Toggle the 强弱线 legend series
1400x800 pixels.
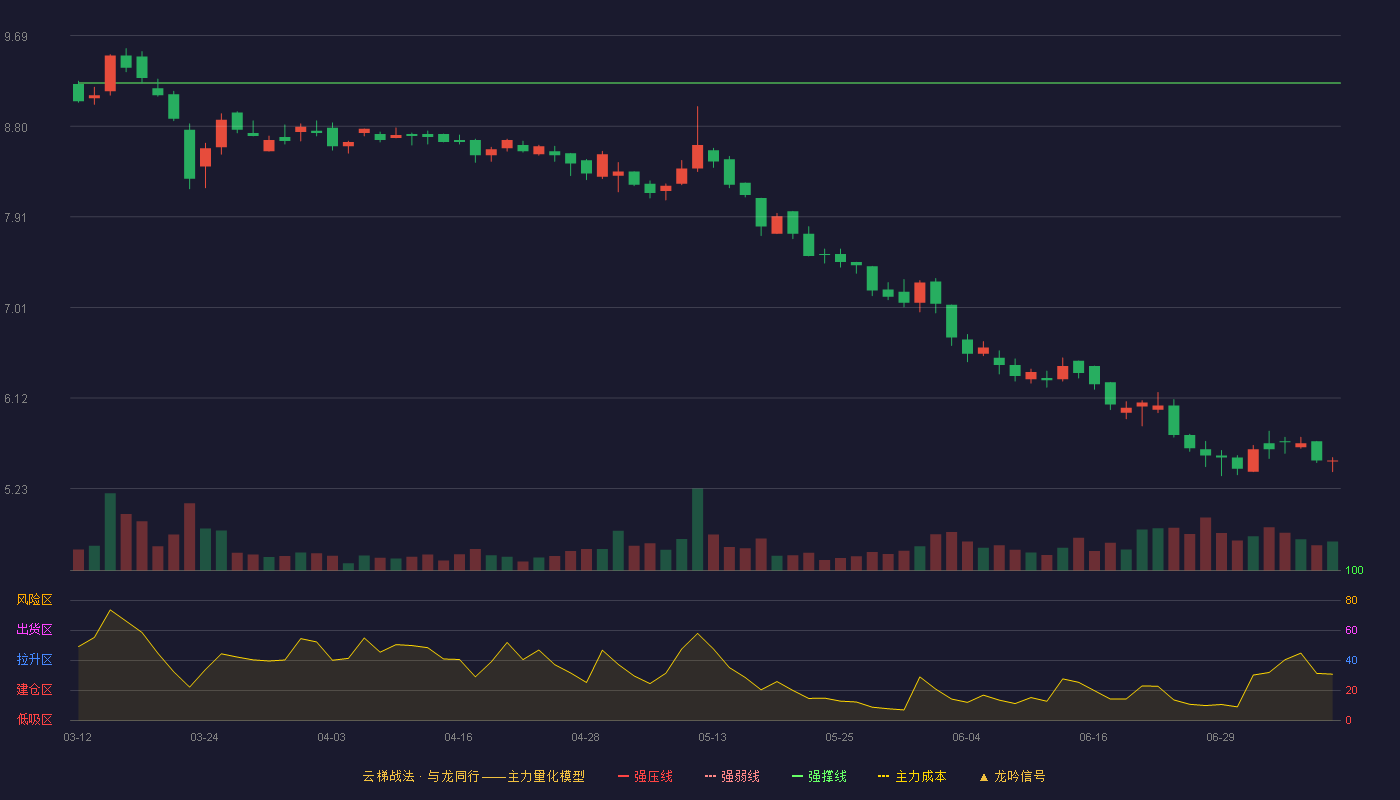[x=732, y=776]
